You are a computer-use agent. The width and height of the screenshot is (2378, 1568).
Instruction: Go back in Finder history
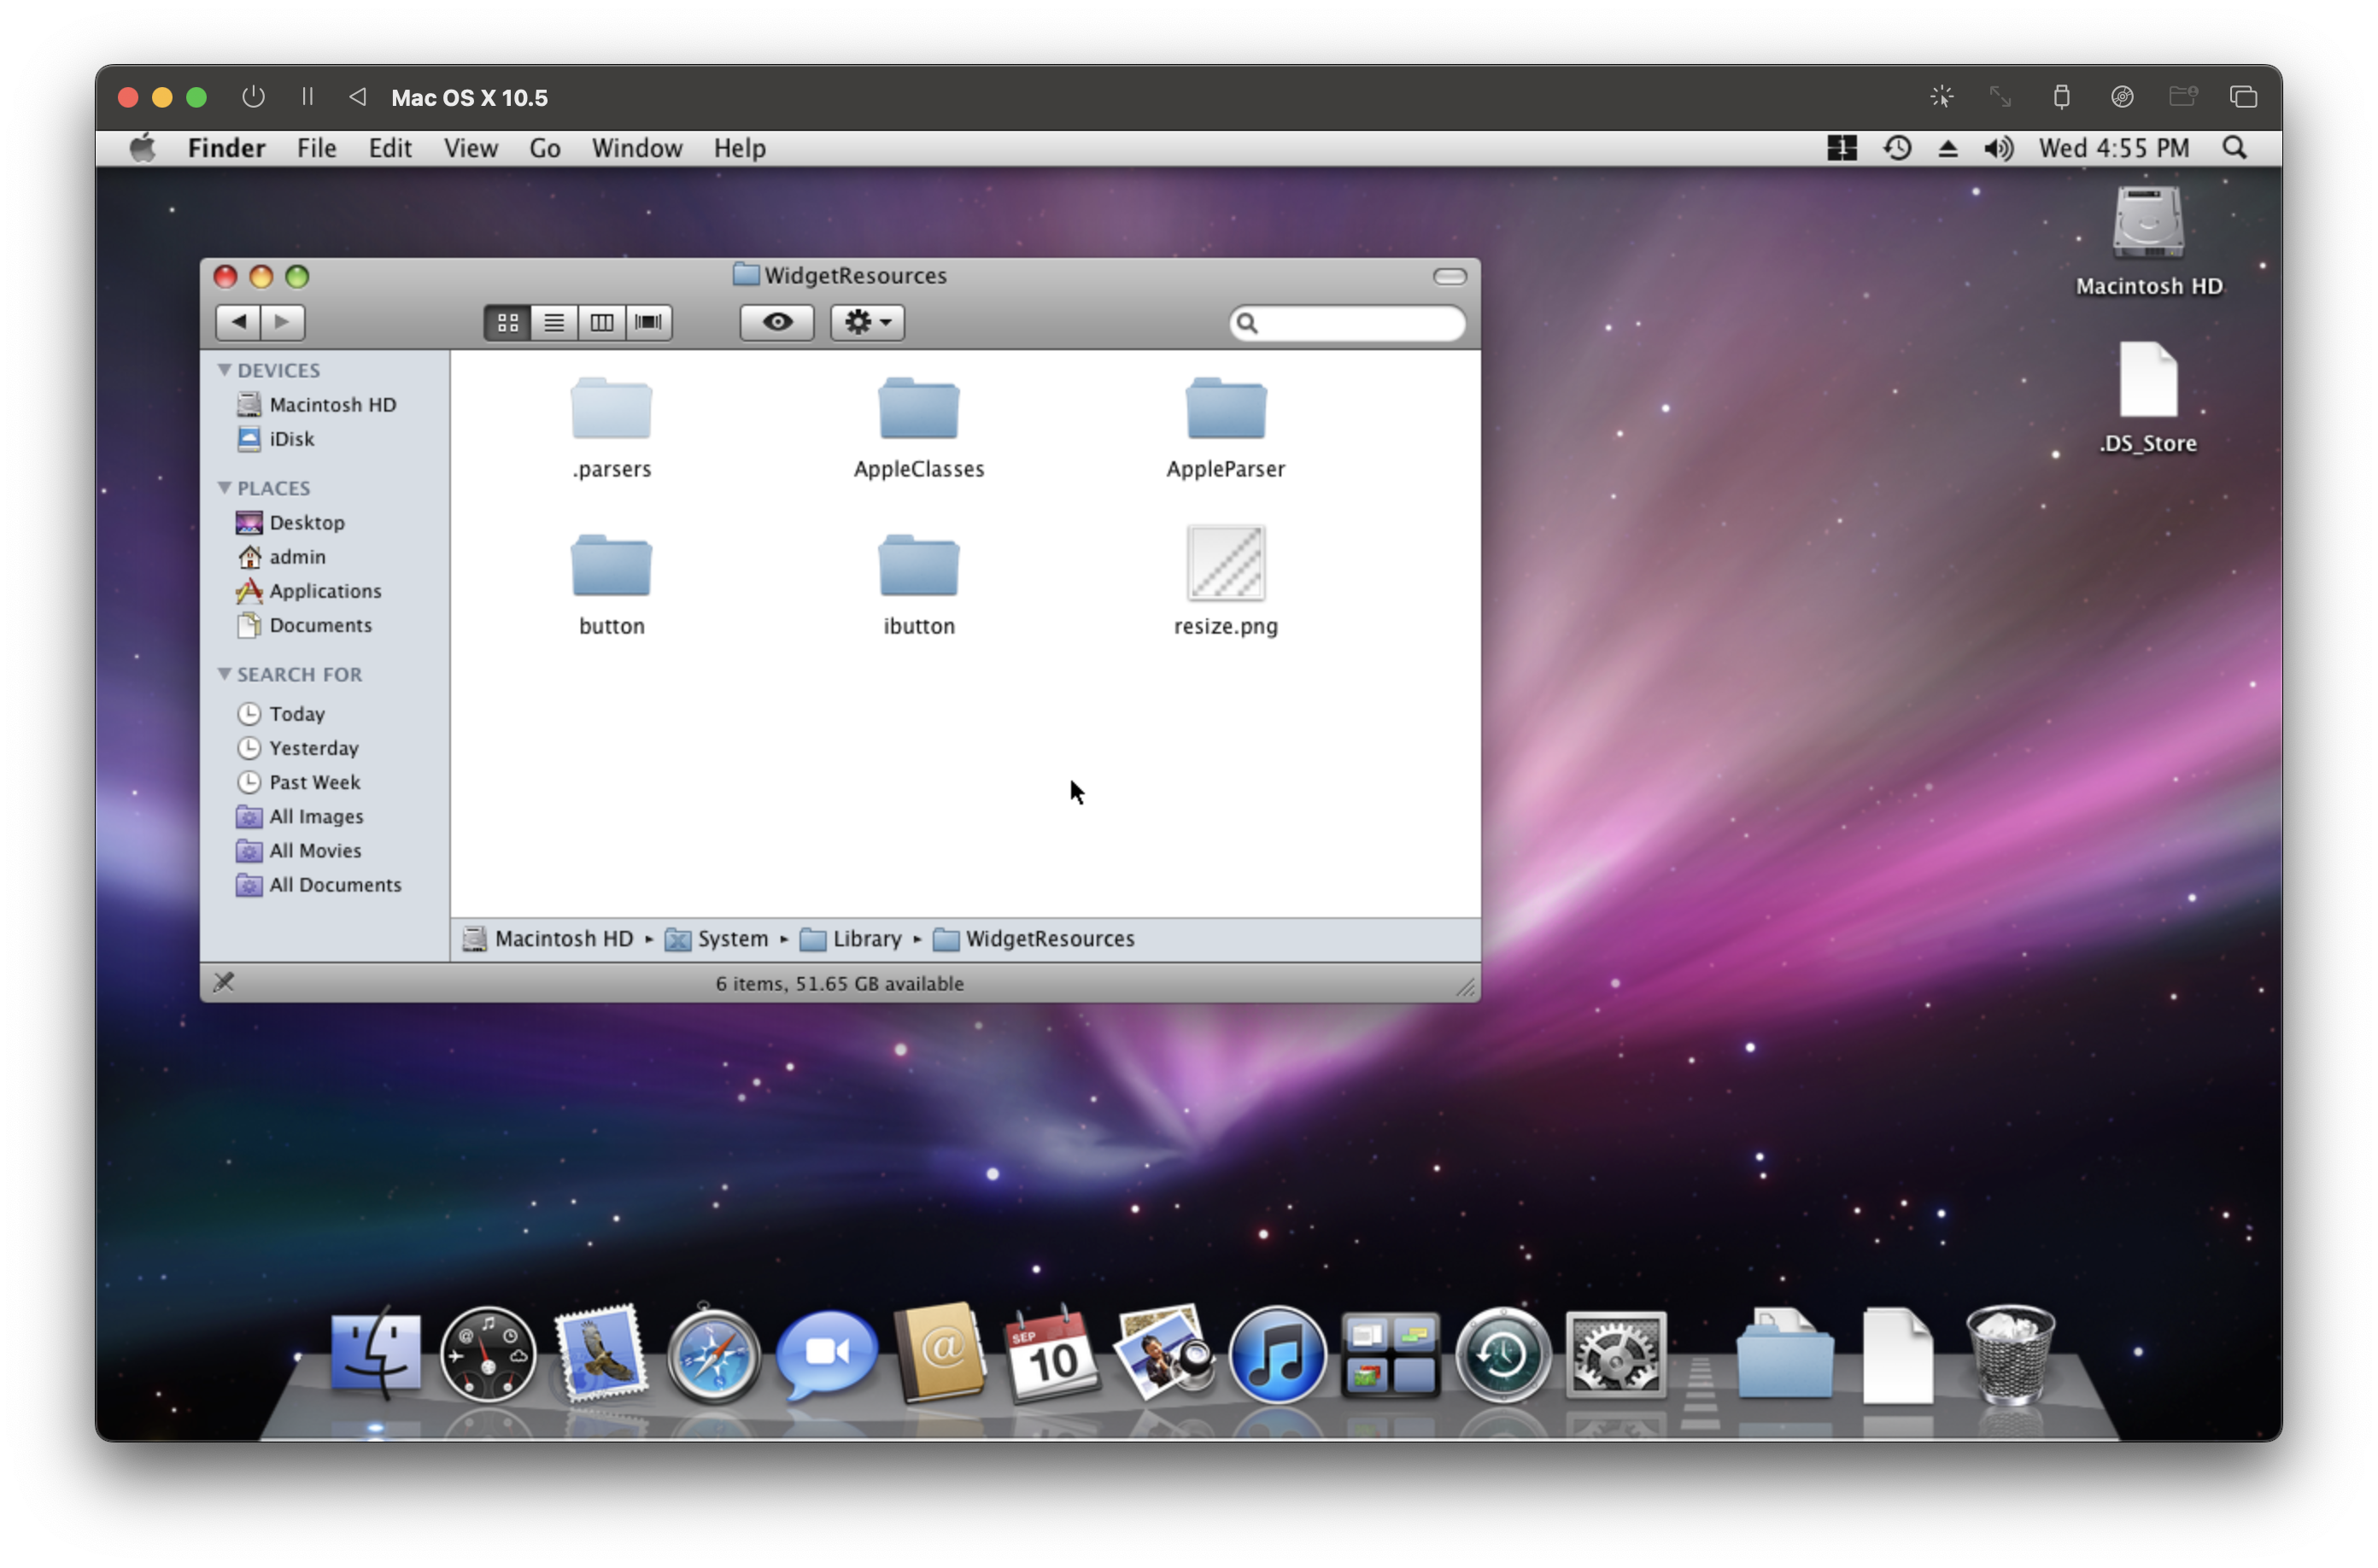pos(238,322)
